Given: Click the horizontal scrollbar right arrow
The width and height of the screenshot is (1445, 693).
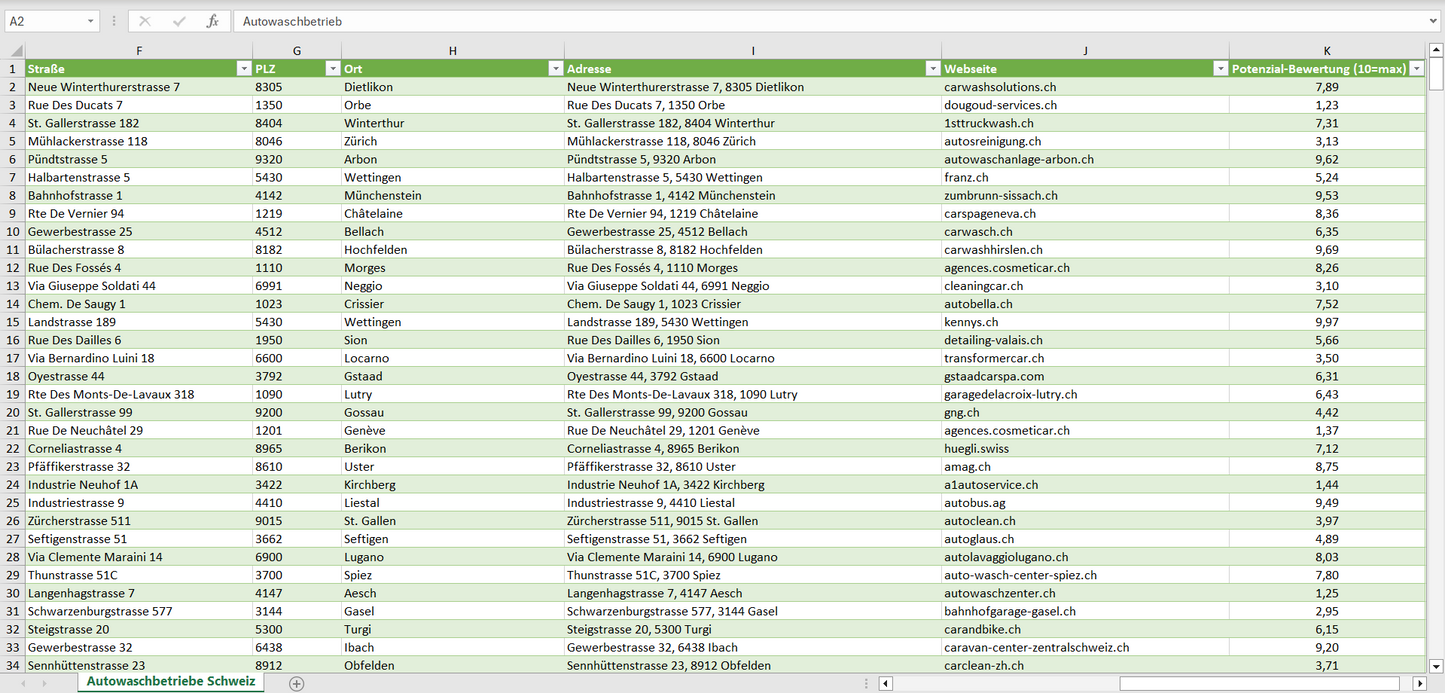Looking at the screenshot, I should coord(1418,683).
